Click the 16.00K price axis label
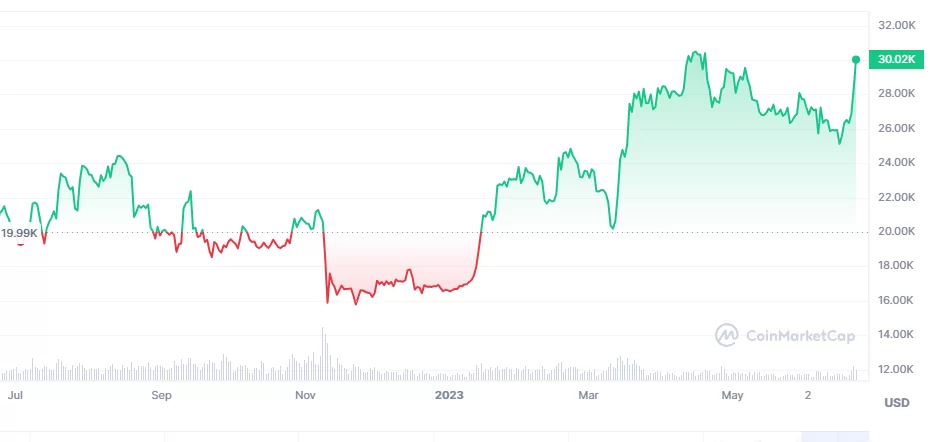 tap(897, 300)
